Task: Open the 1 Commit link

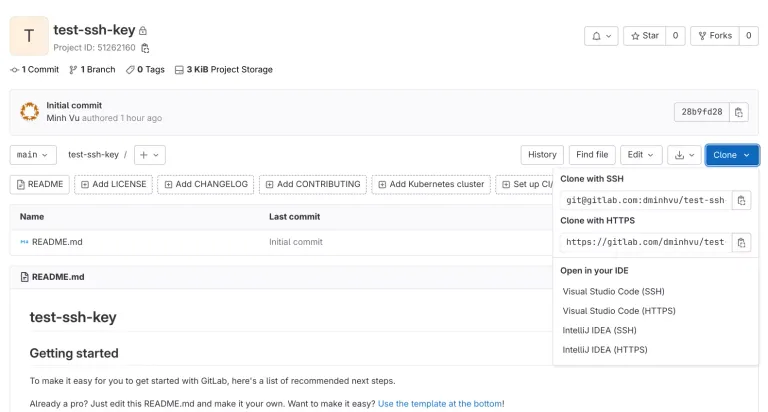Action: click(x=35, y=70)
